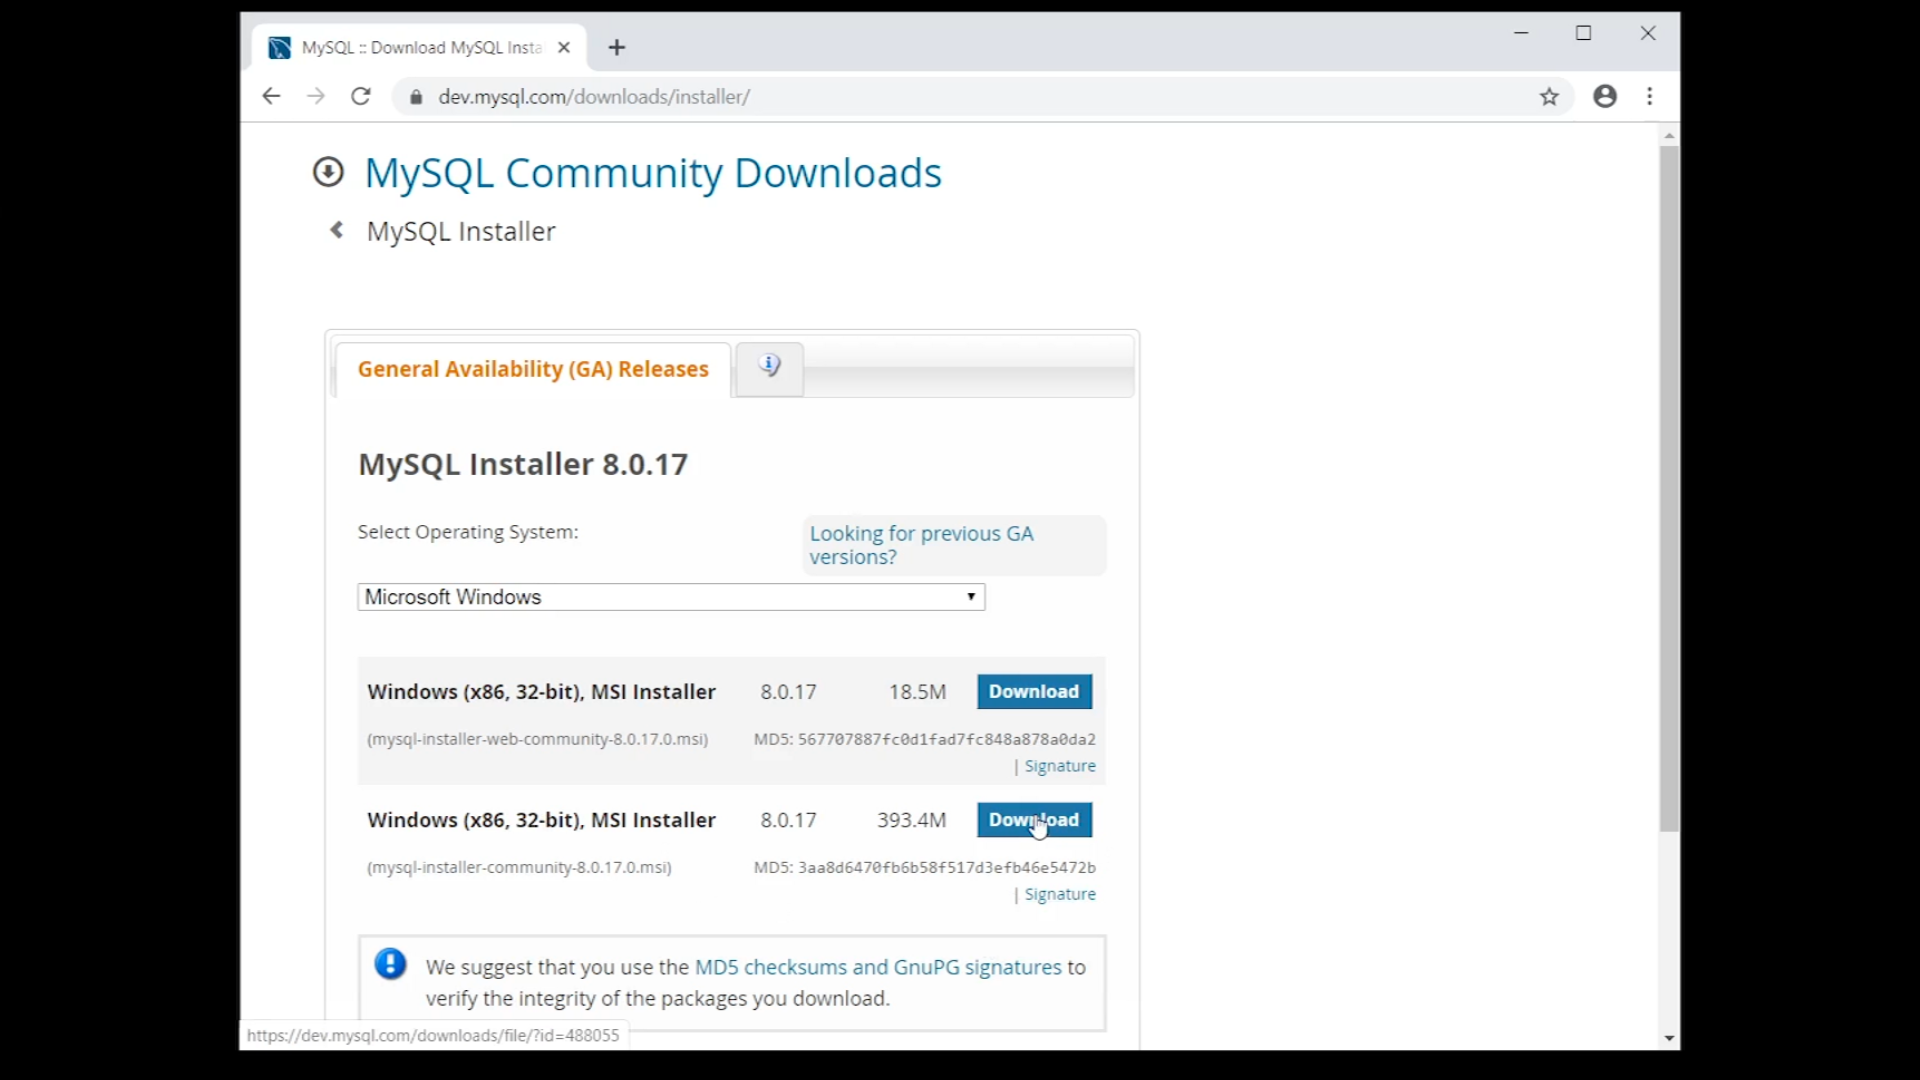Open a new browser tab
The image size is (1920, 1080).
pyautogui.click(x=617, y=48)
